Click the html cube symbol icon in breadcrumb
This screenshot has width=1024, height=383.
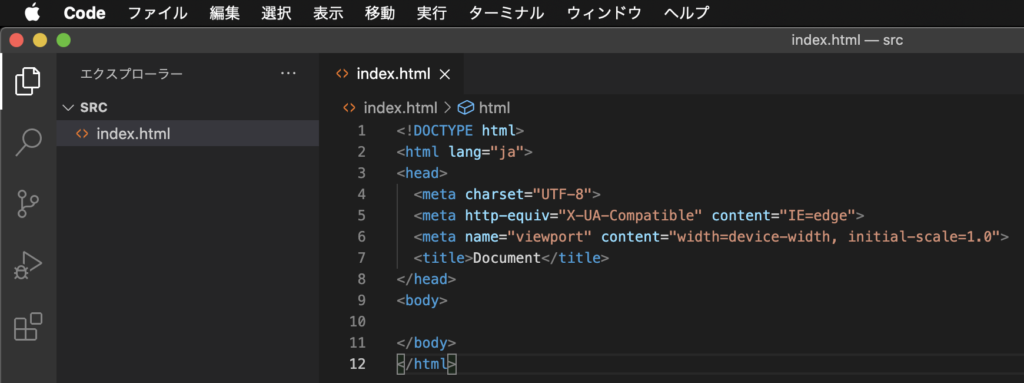click(465, 108)
